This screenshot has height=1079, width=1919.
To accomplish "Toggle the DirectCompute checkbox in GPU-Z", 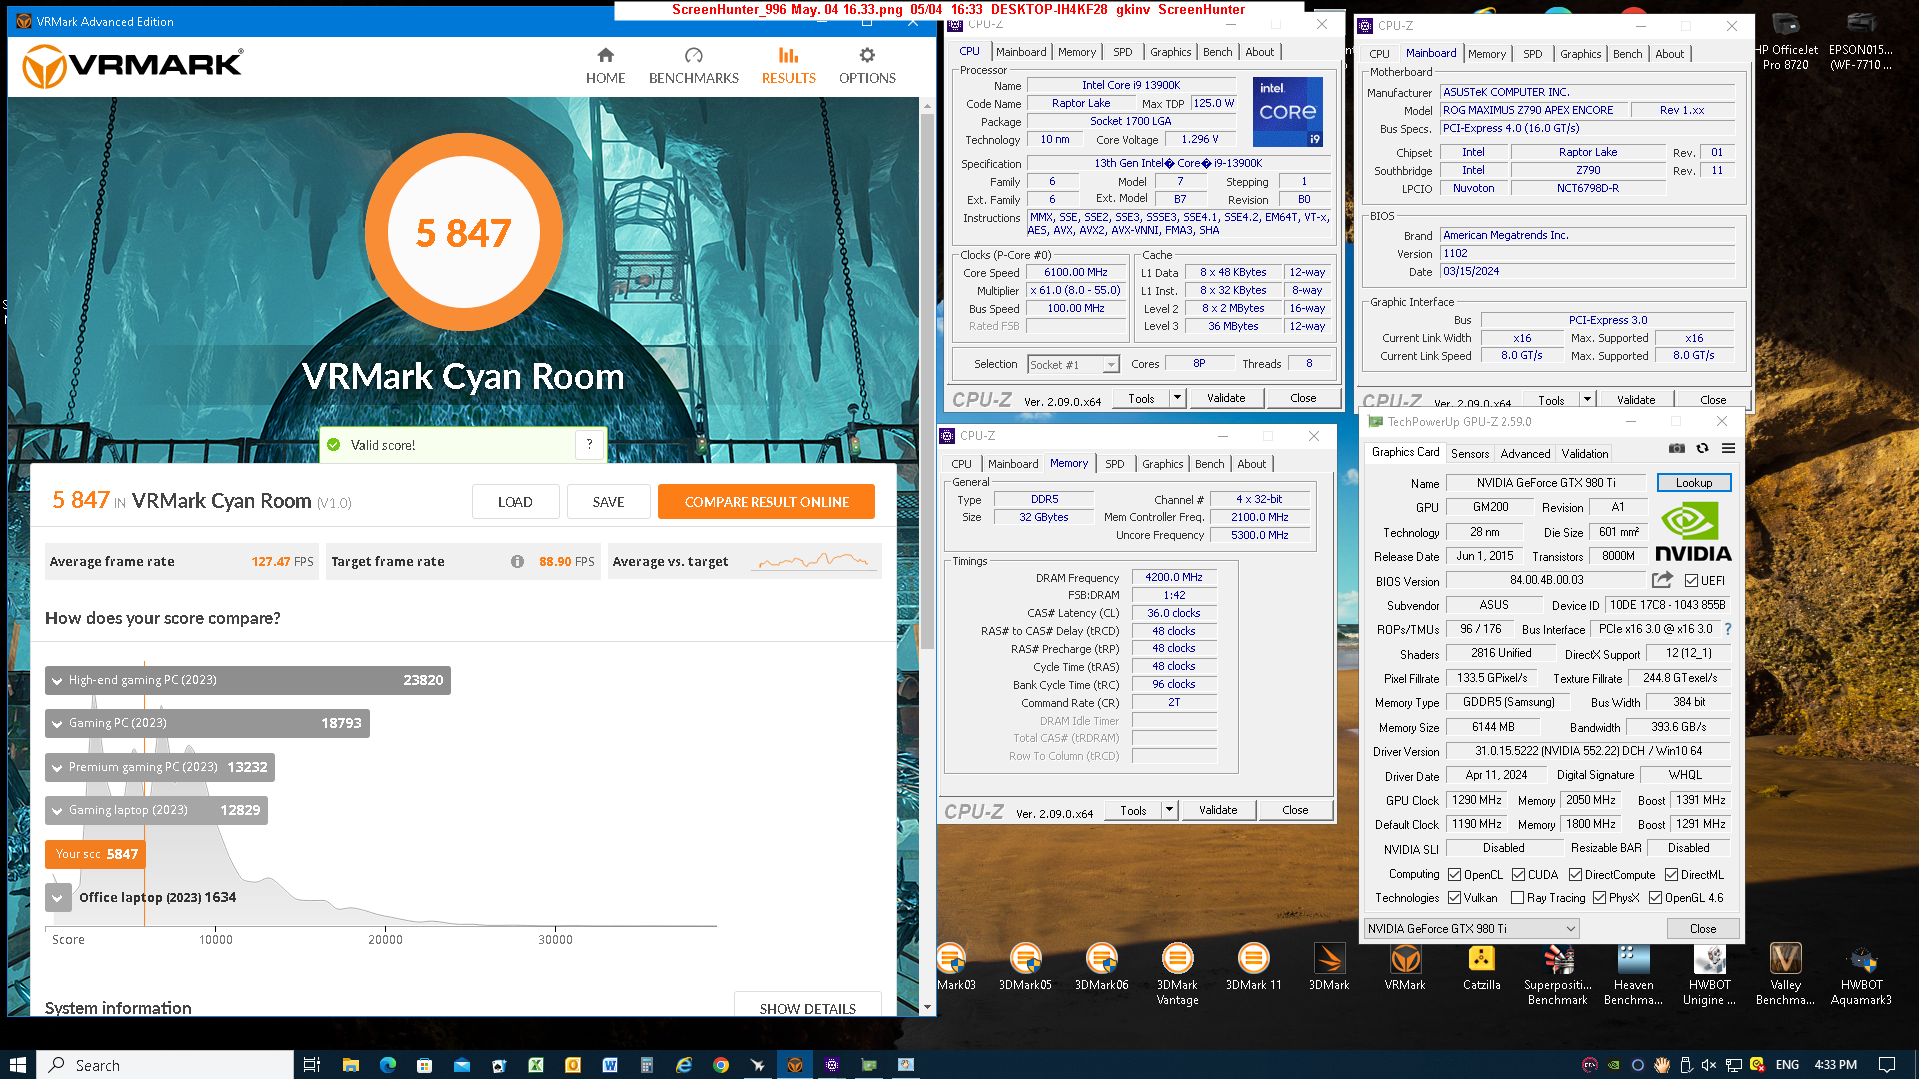I will (x=1576, y=875).
